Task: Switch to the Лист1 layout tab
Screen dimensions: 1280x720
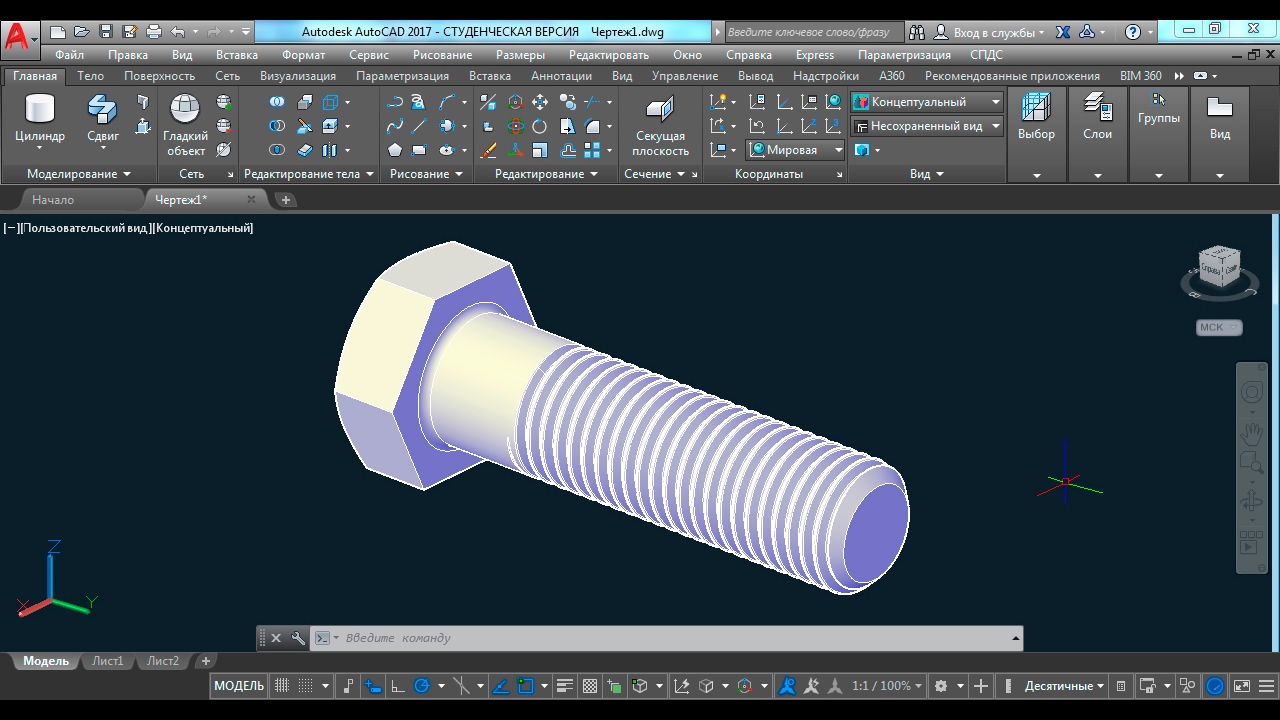Action: point(107,661)
